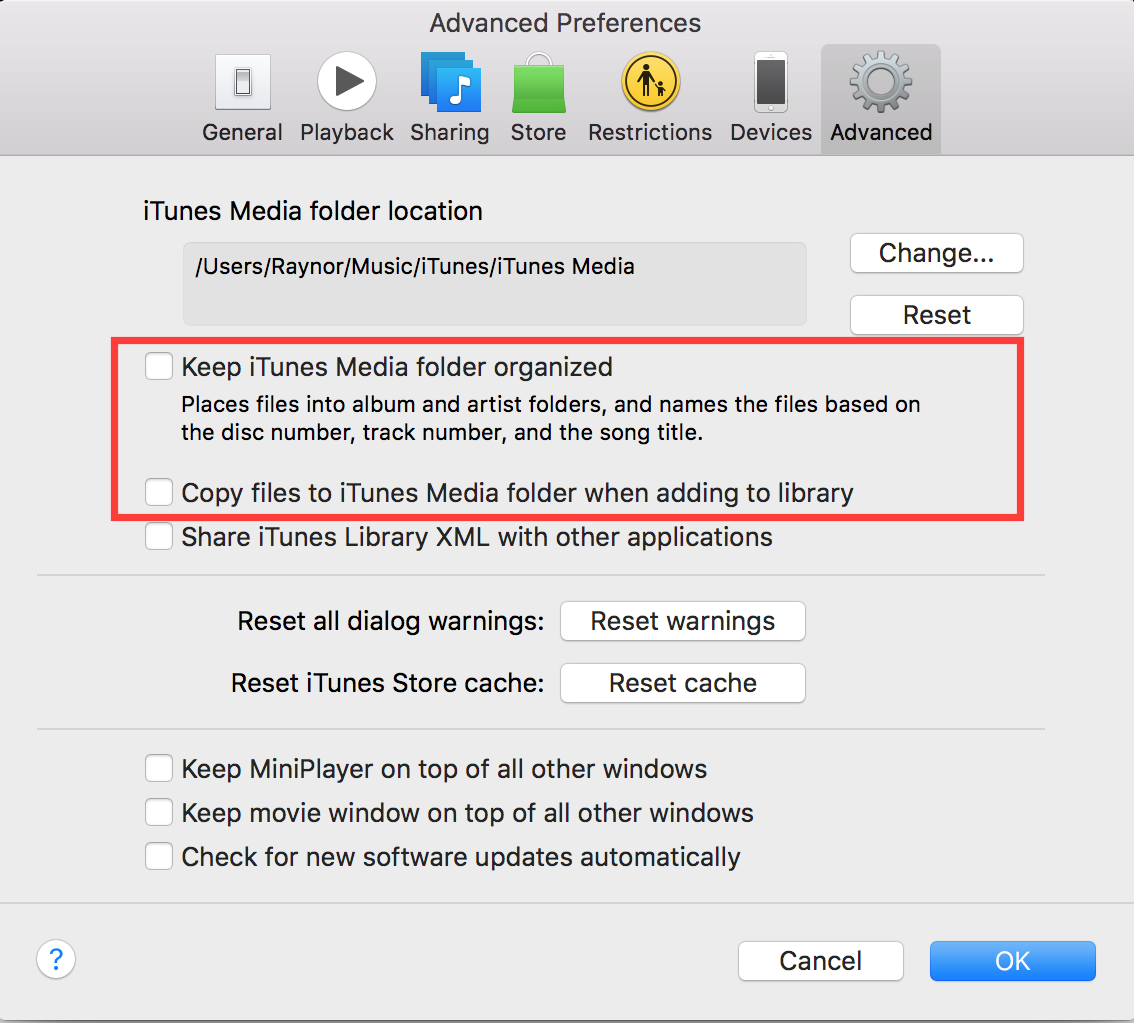Image resolution: width=1134 pixels, height=1023 pixels.
Task: Enable Share iTunes Library XML with applications
Action: (x=158, y=536)
